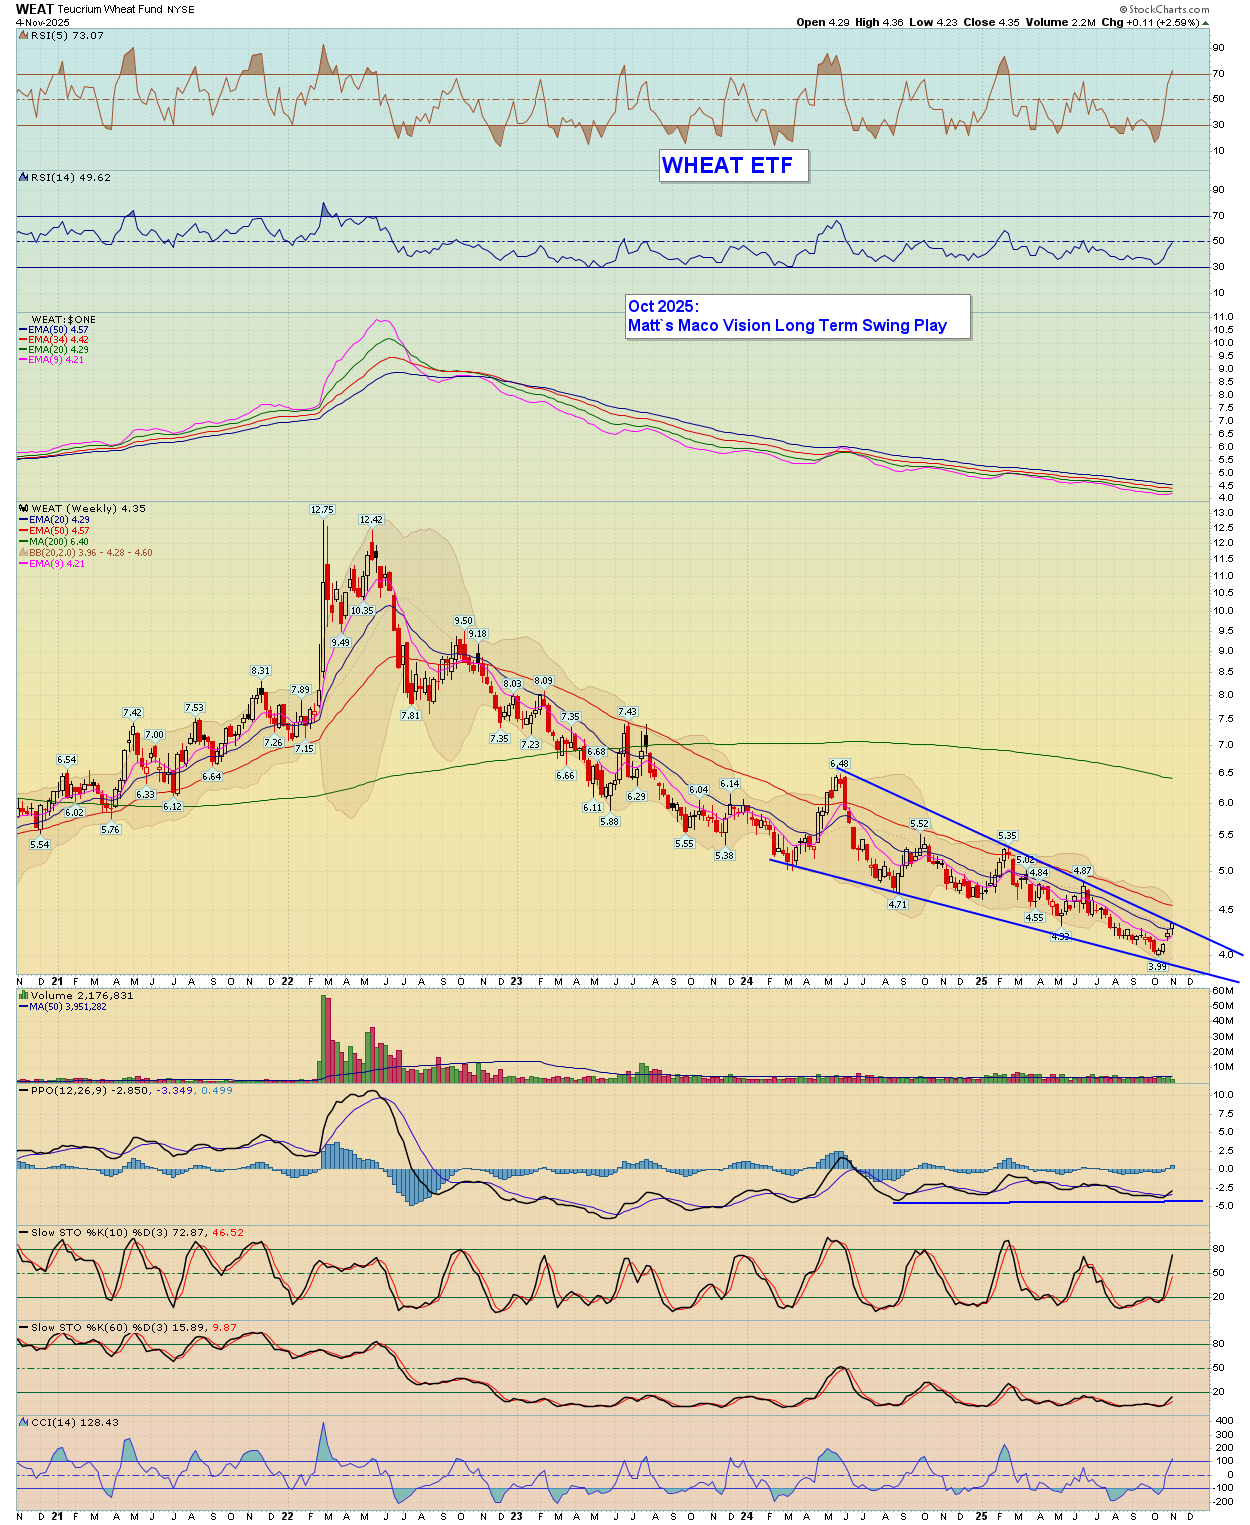This screenshot has height=1525, width=1250.
Task: Click the 6.48 peak price label
Action: coord(839,764)
